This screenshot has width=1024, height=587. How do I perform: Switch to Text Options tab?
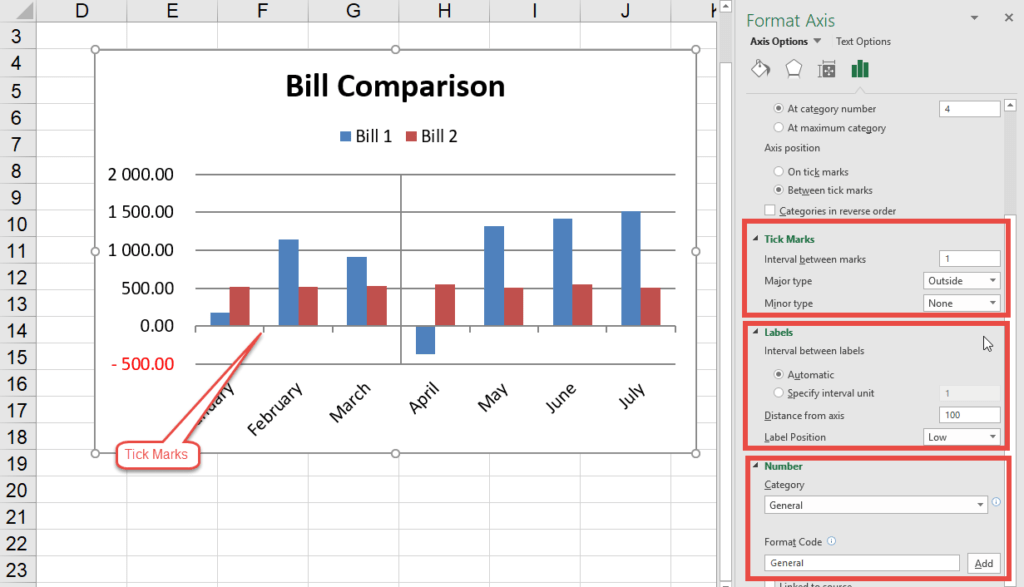click(x=863, y=41)
